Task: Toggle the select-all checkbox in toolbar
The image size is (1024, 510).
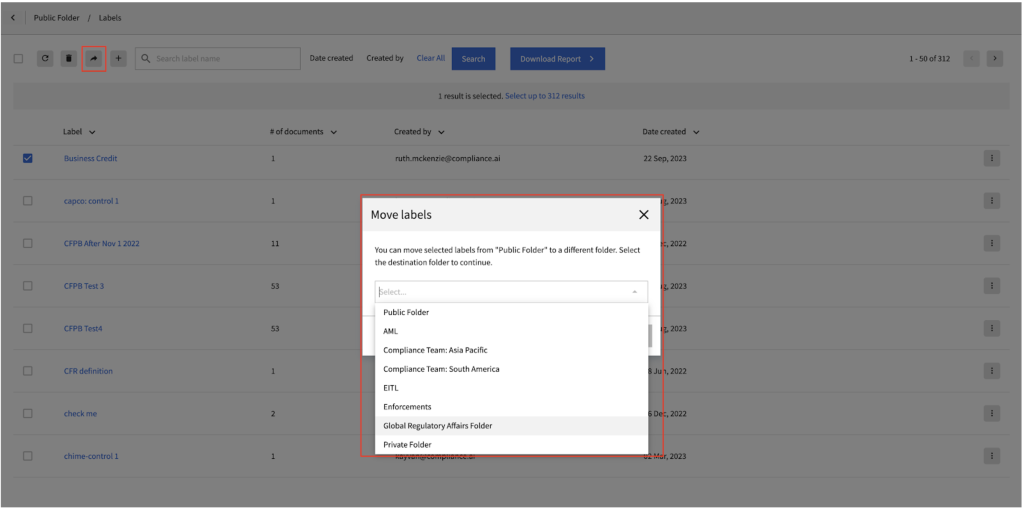Action: coord(19,59)
